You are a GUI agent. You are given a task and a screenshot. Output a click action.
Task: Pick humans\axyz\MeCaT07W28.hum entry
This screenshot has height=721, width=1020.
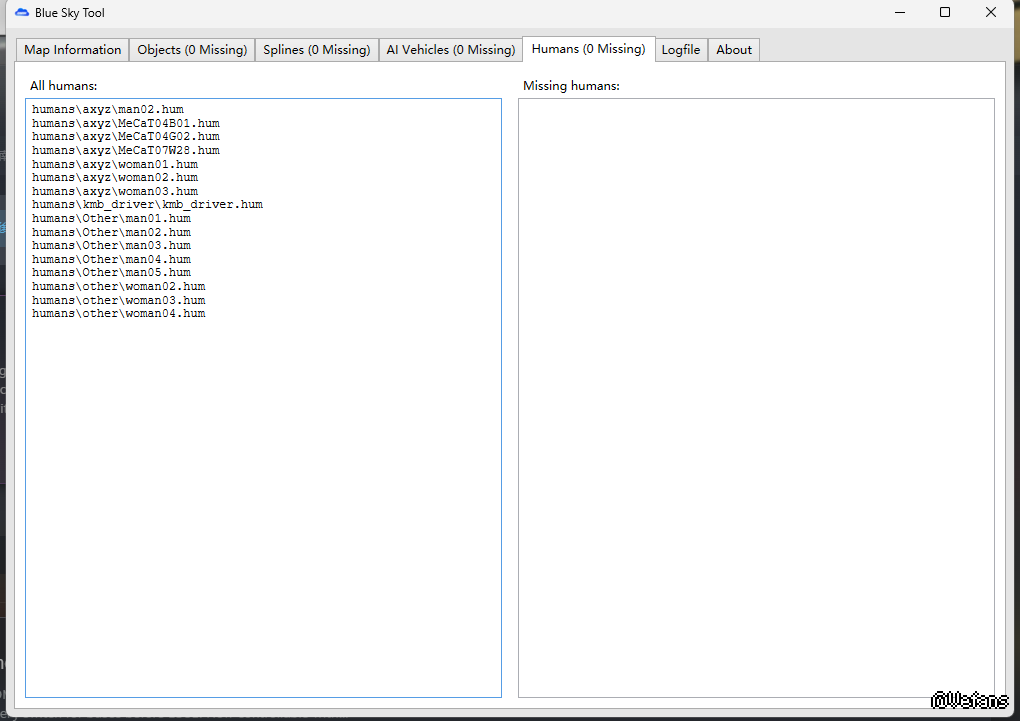(x=126, y=150)
